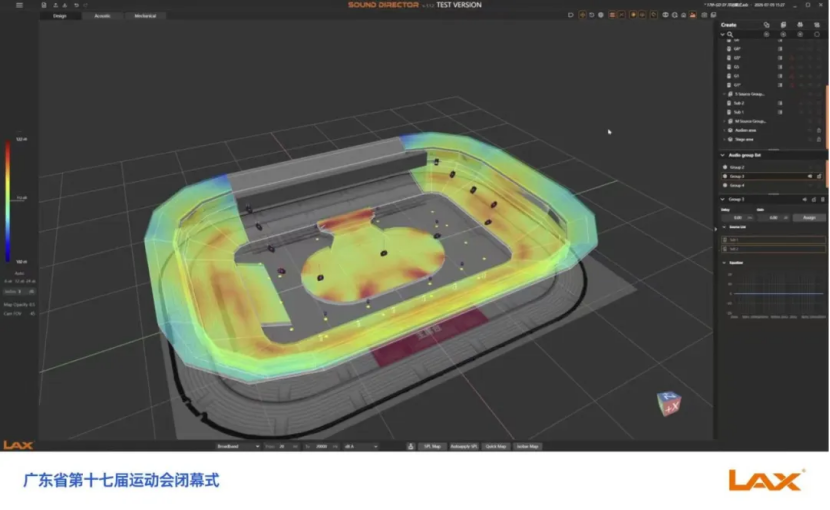Mute Group 3 via list row speaker
The height and width of the screenshot is (510, 830).
point(810,176)
